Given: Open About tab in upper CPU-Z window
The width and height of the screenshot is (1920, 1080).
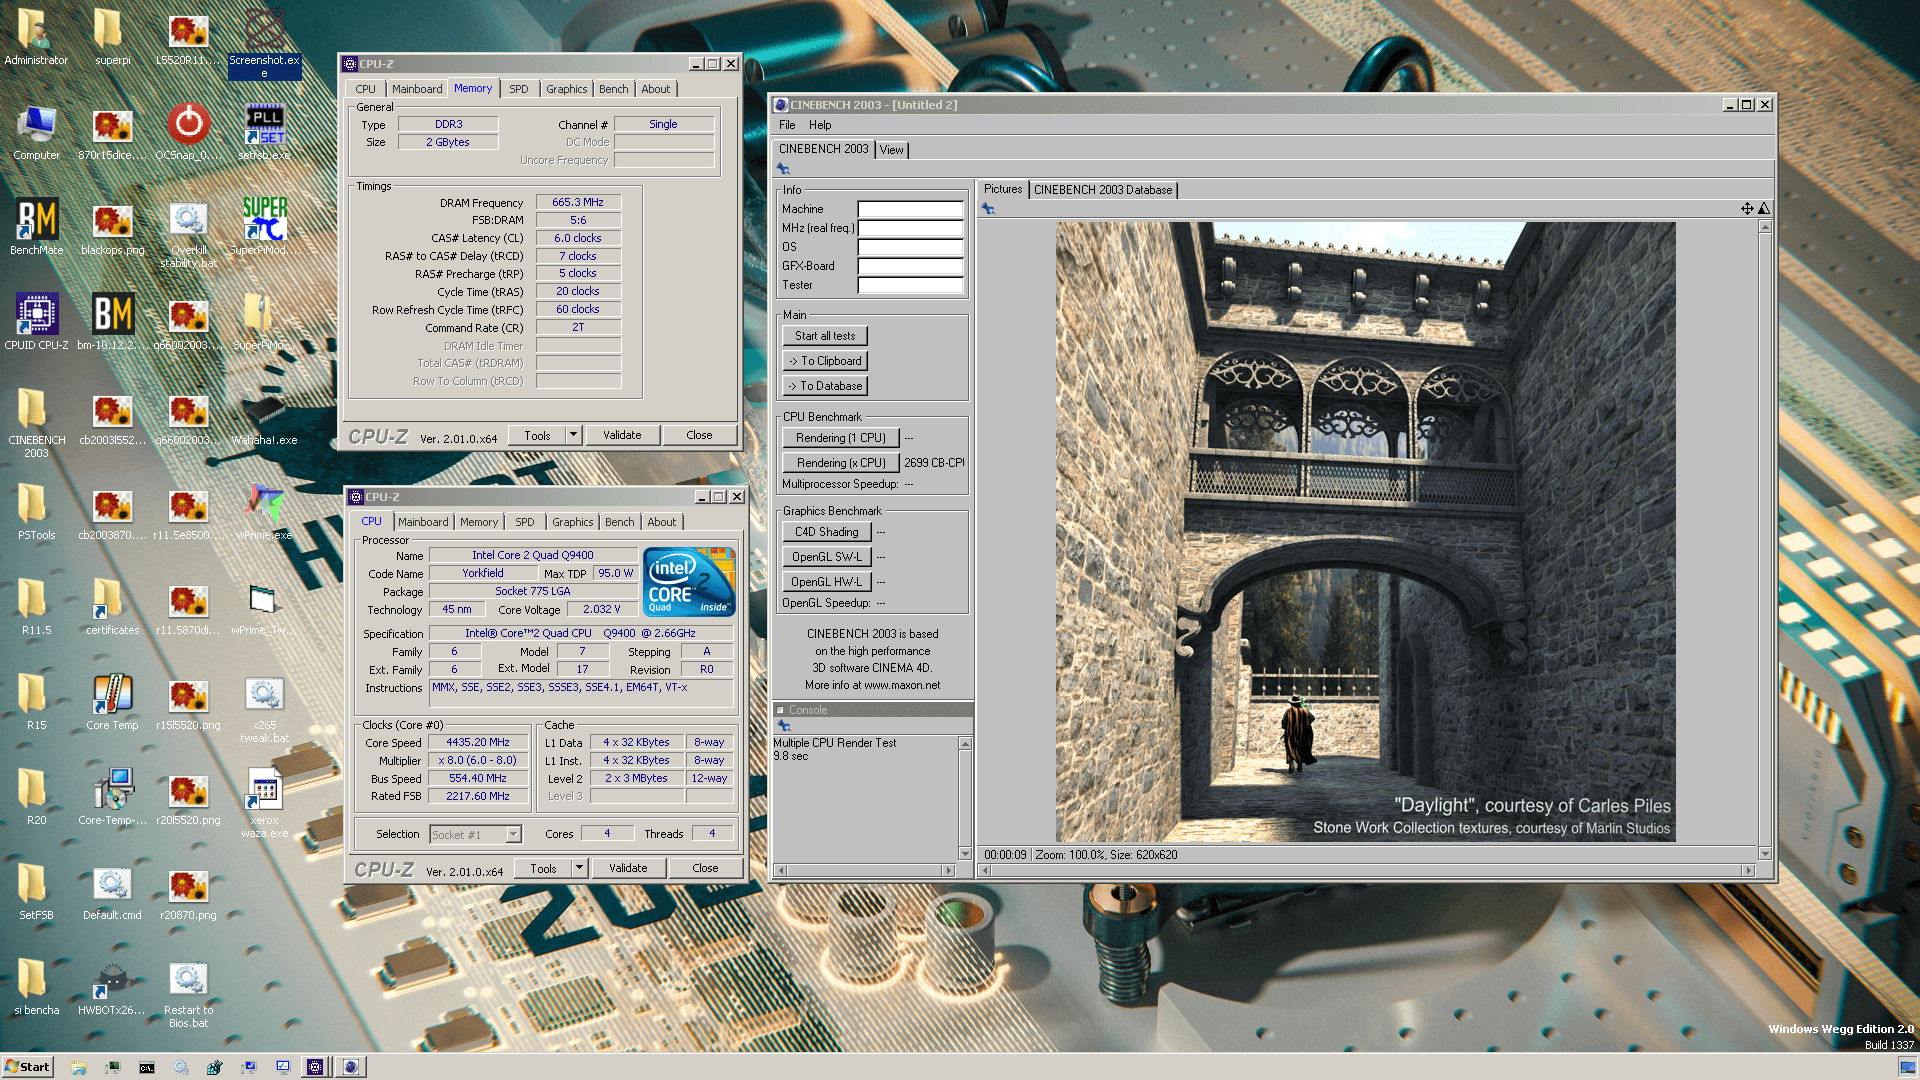Looking at the screenshot, I should coord(655,89).
